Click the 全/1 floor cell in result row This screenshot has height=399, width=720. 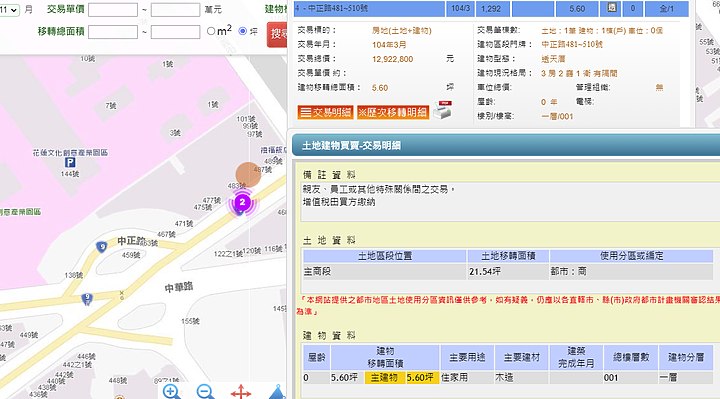click(666, 8)
